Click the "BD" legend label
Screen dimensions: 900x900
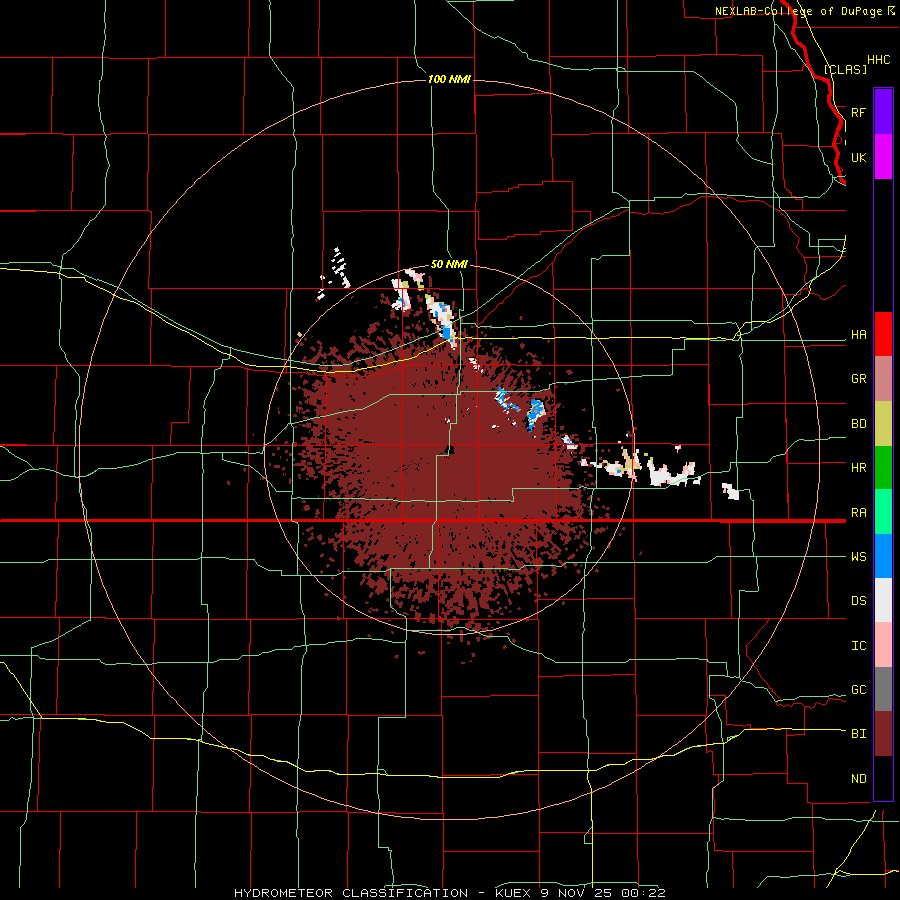click(859, 424)
